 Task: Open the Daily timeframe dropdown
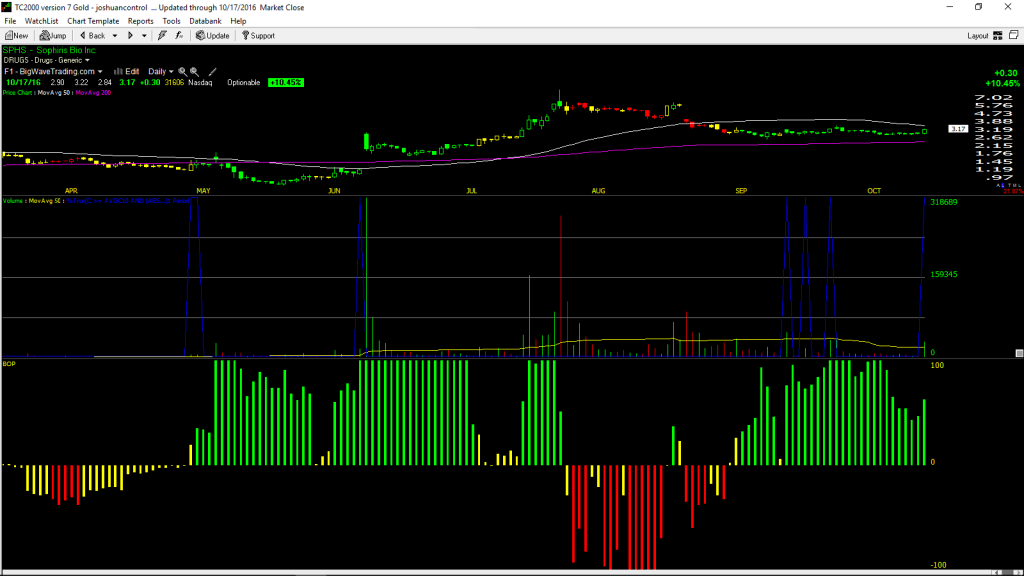pos(161,72)
